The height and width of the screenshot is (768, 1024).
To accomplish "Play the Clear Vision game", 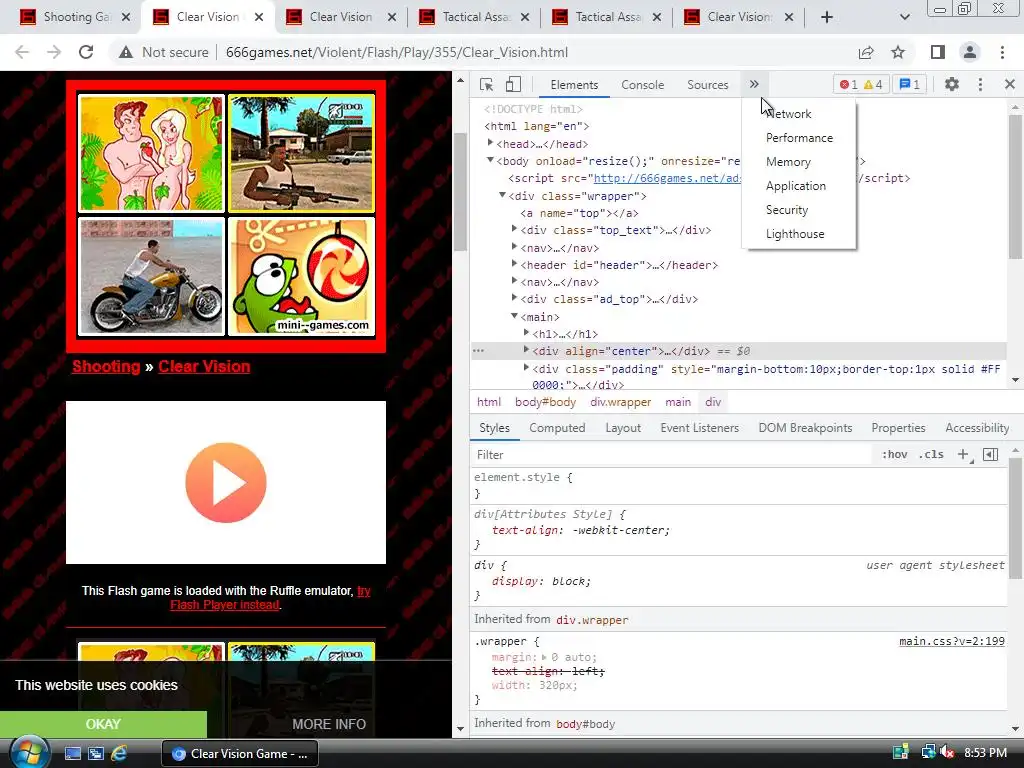I will coord(226,483).
